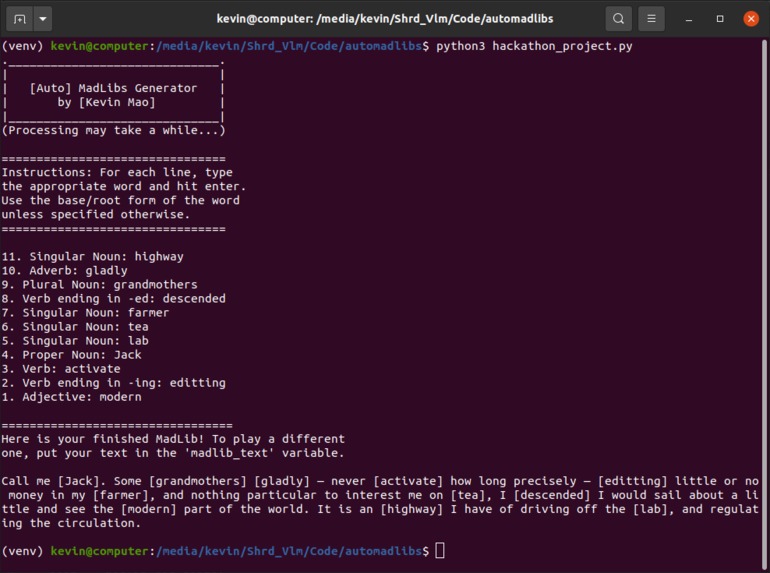Click '(Processing may take a while...)' line
770x573 pixels.
[113, 130]
